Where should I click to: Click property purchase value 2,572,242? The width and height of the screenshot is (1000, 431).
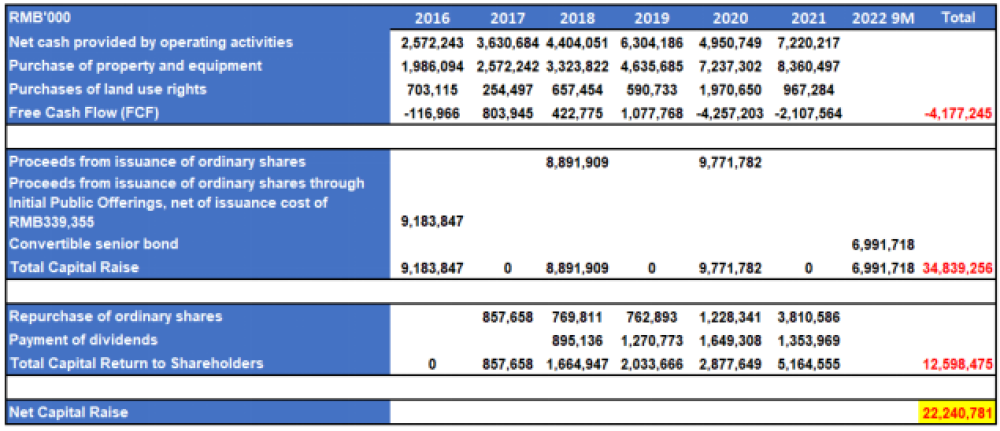point(508,66)
